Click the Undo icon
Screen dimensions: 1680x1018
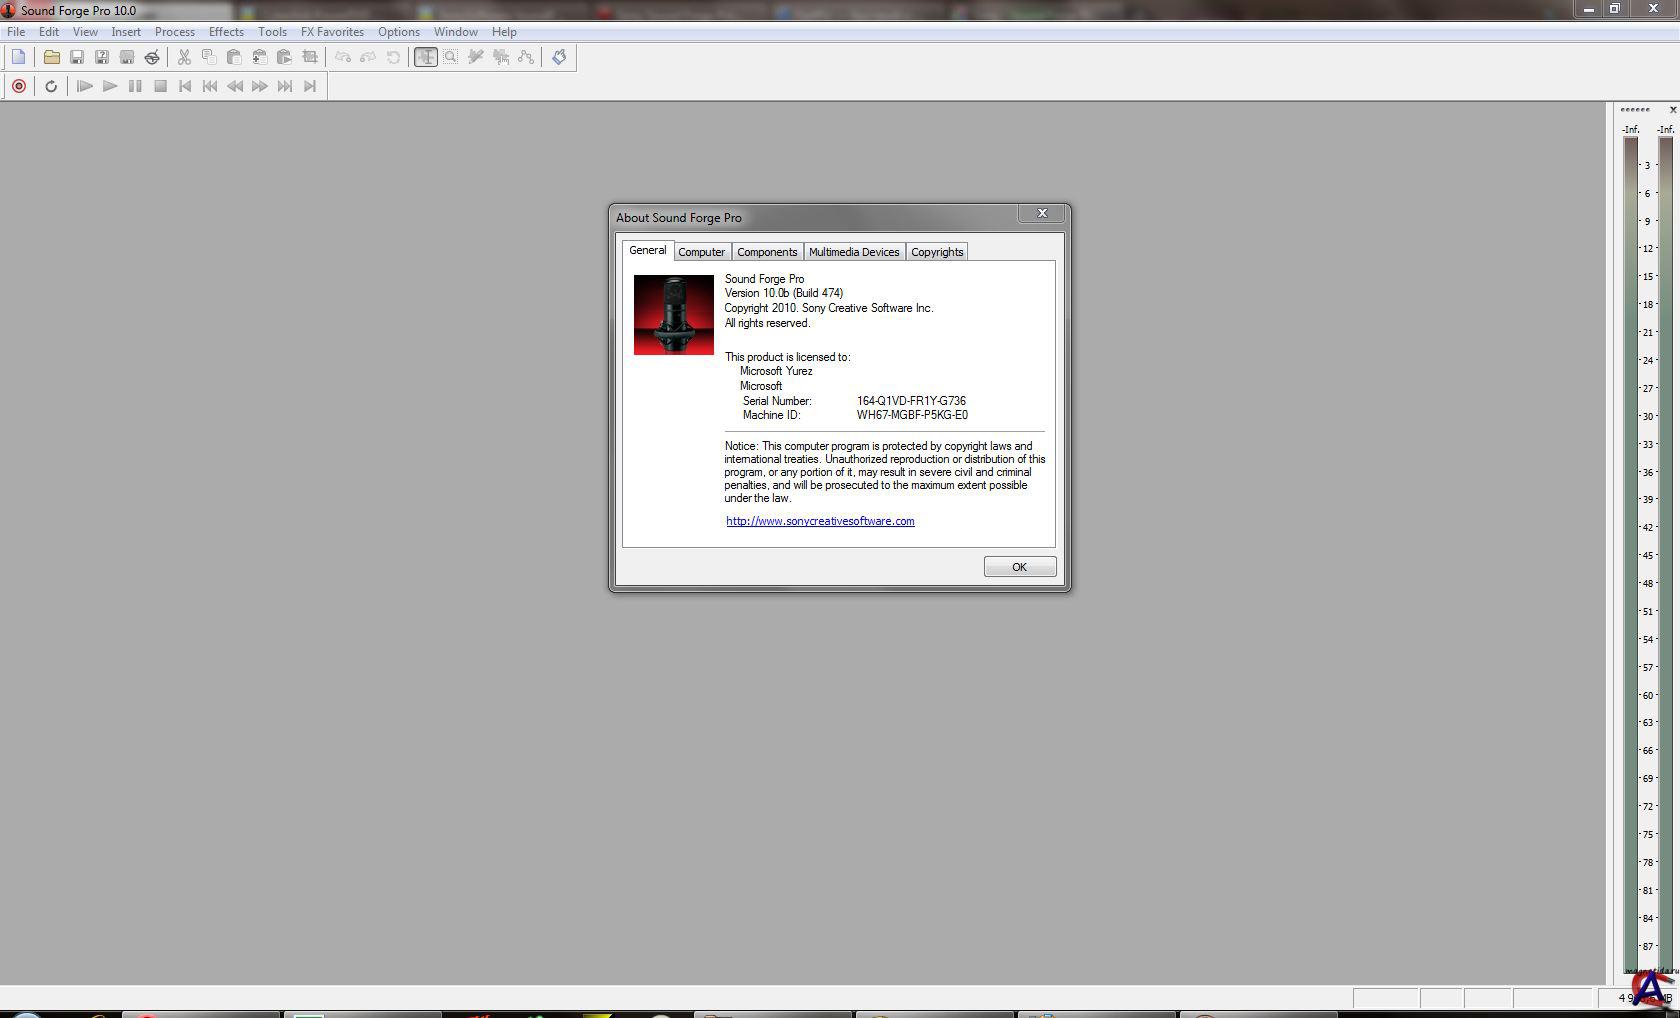click(x=343, y=57)
